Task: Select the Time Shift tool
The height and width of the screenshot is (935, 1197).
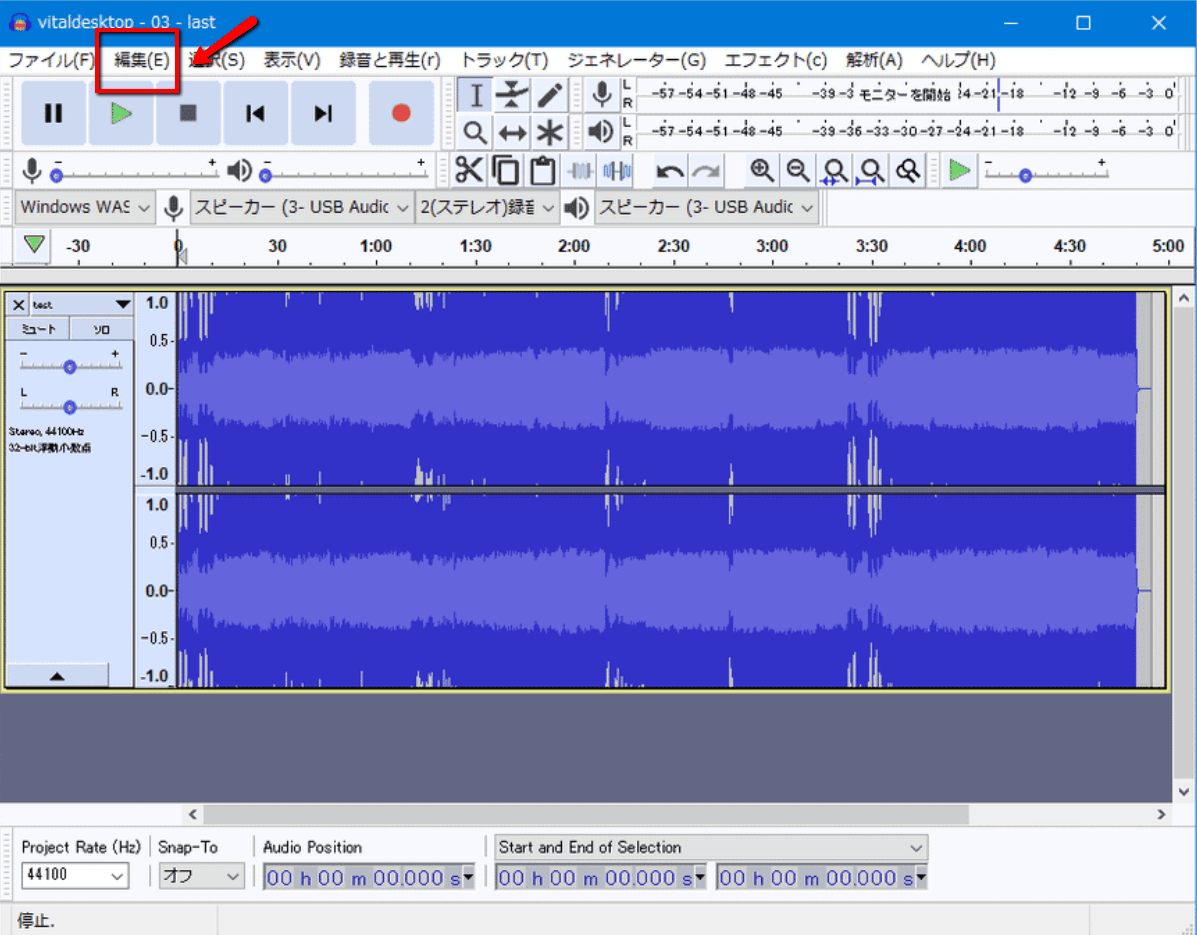Action: [512, 132]
